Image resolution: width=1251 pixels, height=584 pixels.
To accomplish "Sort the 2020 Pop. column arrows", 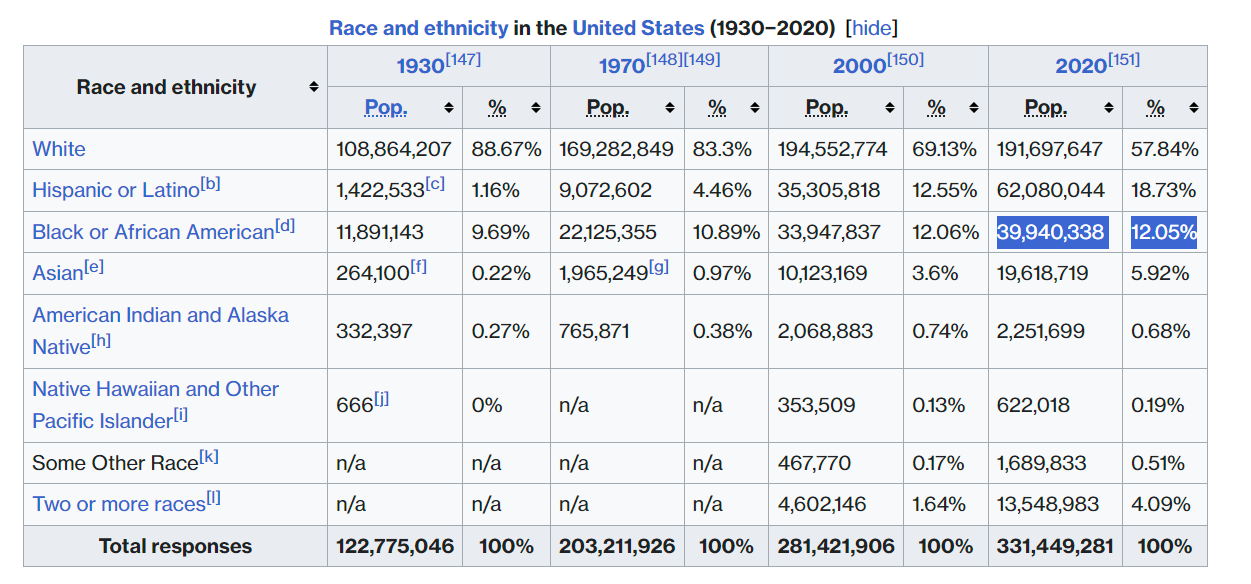I will coord(1108,107).
